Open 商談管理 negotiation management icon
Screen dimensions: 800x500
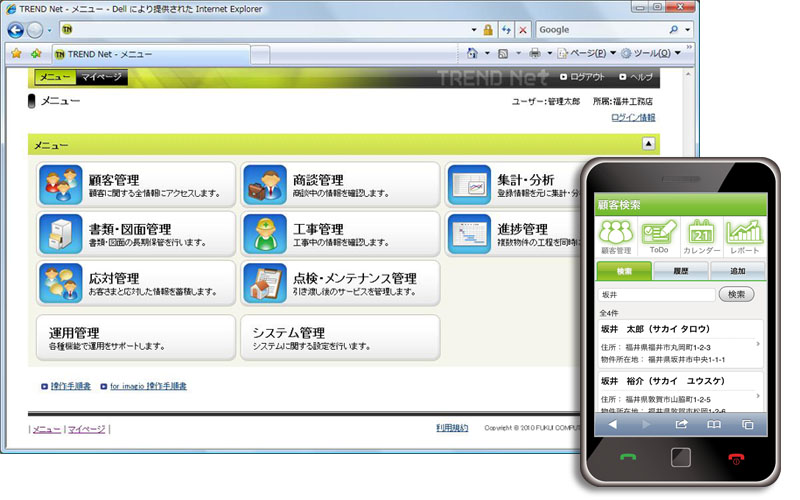(265, 185)
